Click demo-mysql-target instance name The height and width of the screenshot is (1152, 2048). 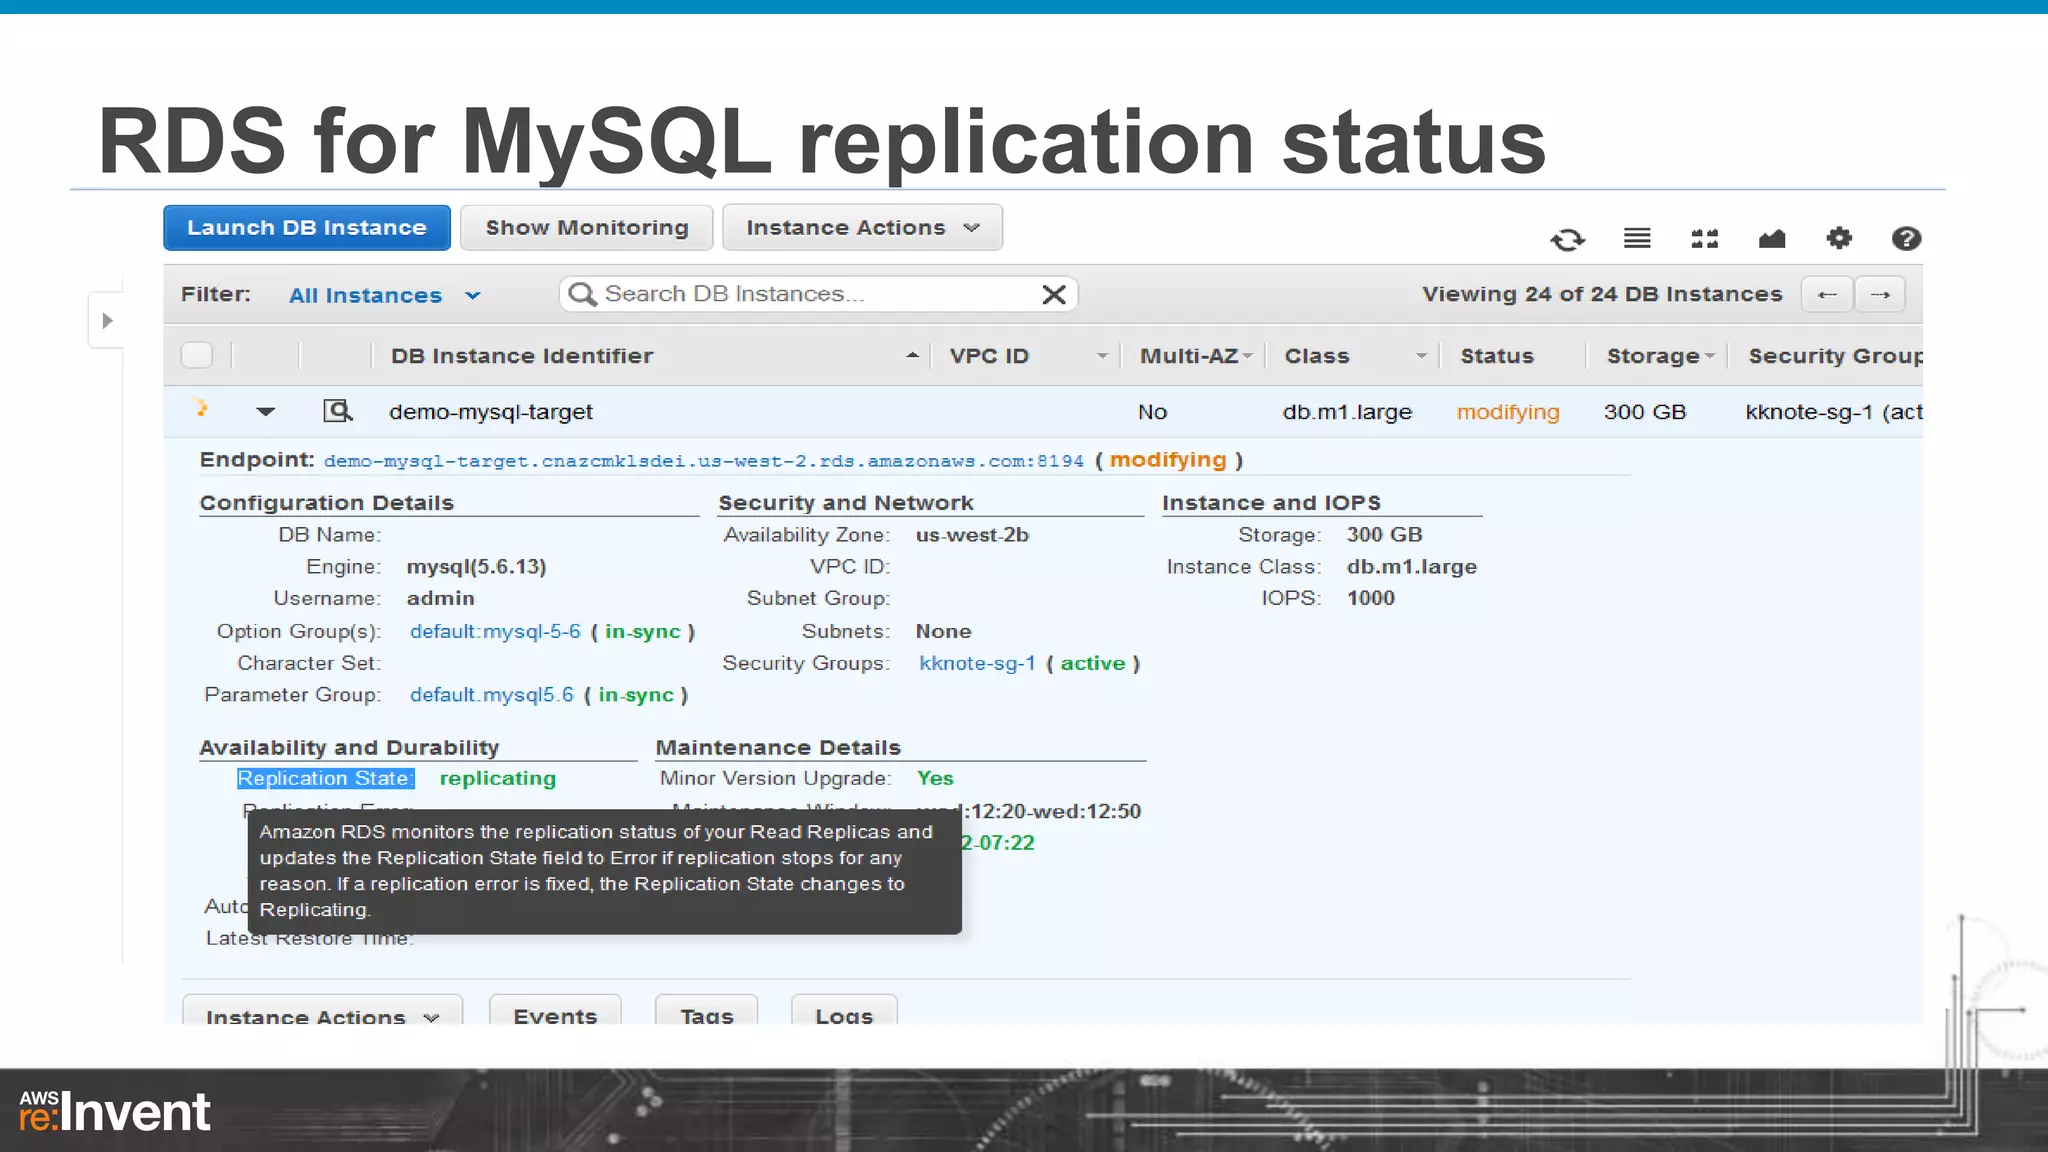(490, 412)
